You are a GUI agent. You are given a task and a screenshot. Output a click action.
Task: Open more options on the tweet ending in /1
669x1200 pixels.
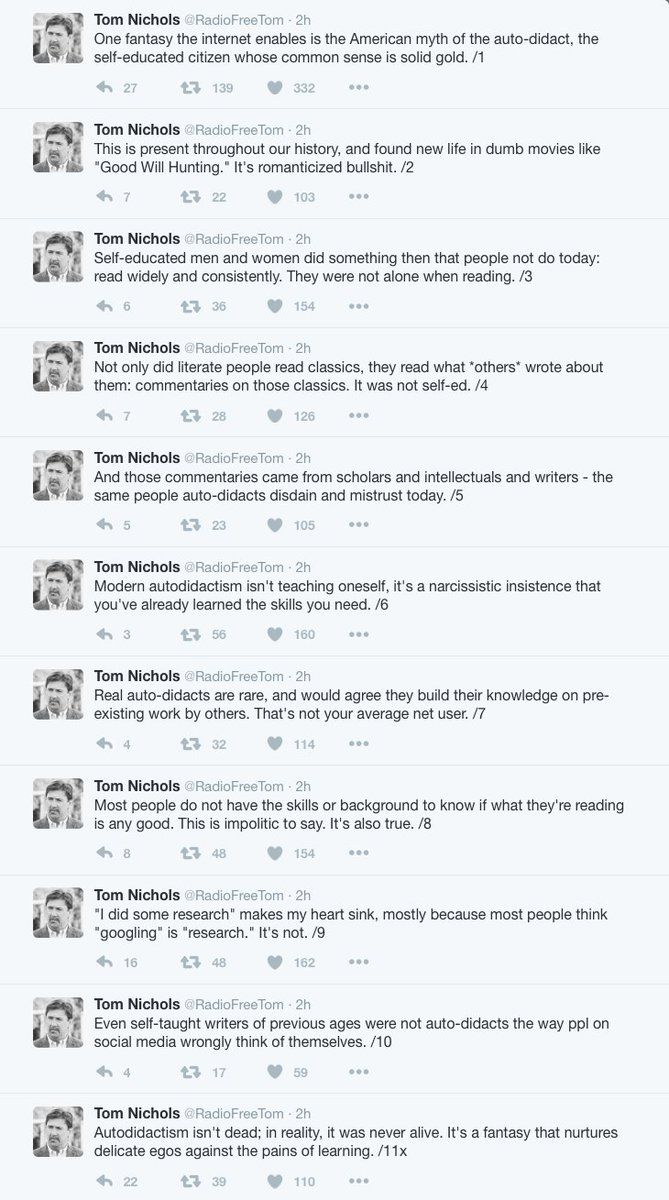pyautogui.click(x=358, y=88)
